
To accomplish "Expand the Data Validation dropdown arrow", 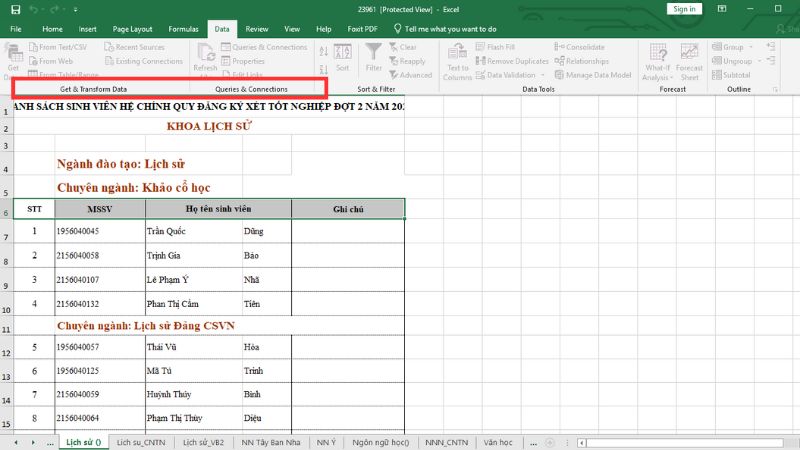I will tap(540, 75).
